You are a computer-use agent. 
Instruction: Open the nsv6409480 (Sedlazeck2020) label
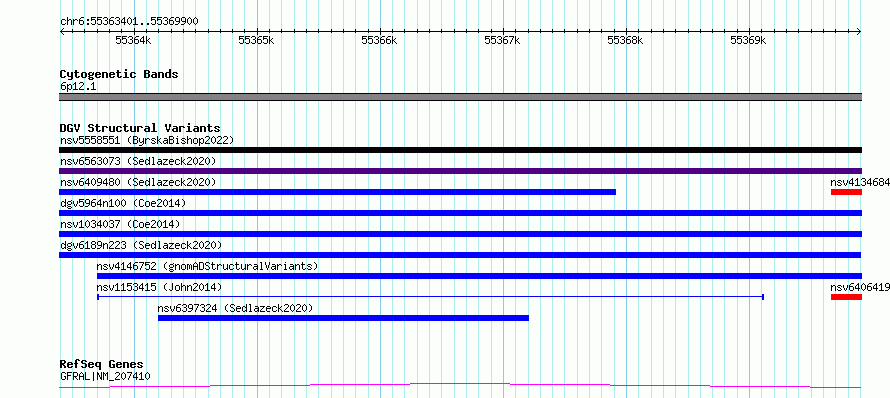[138, 182]
